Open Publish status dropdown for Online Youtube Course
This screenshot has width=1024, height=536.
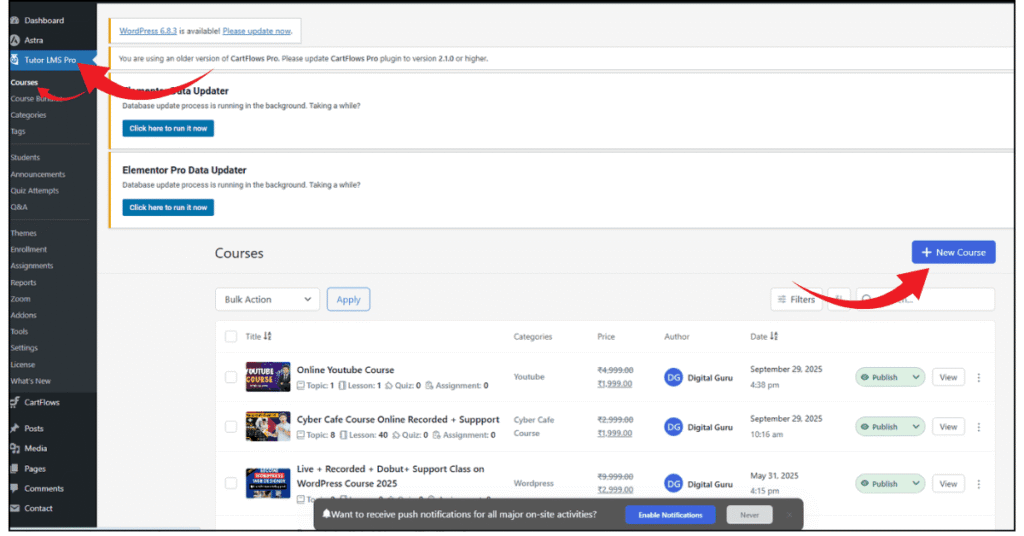tap(889, 377)
